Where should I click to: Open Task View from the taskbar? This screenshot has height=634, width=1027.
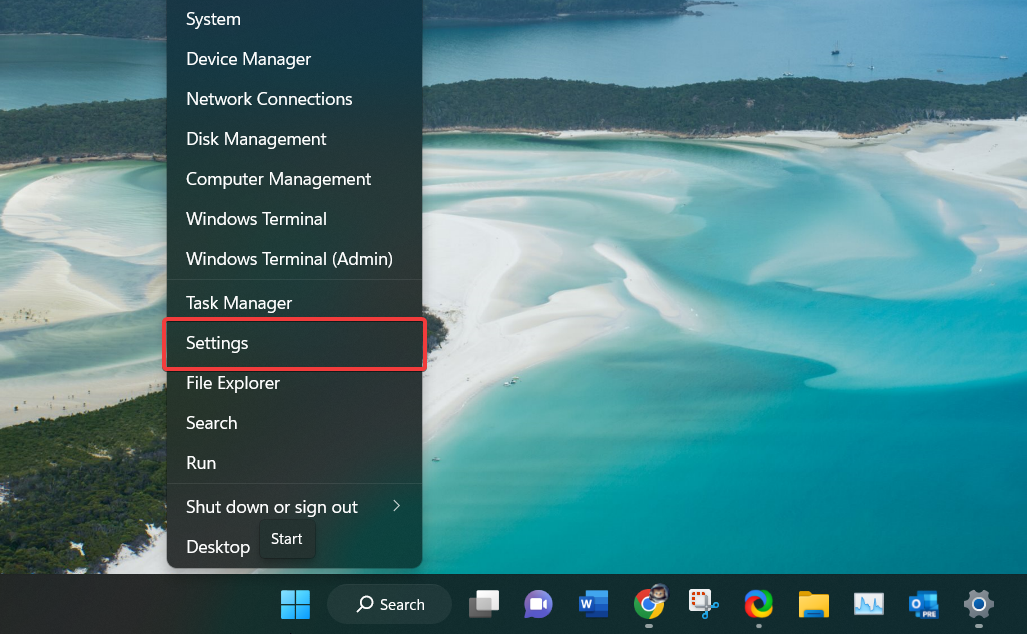tap(485, 604)
